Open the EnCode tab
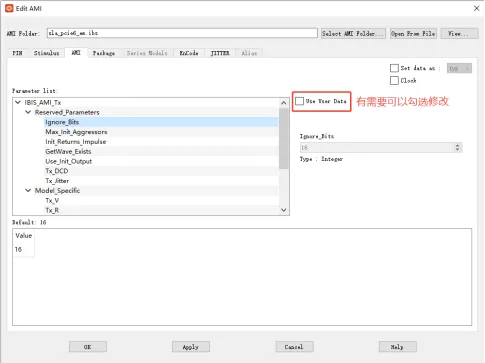Screen dimensions: 485x363 (x=189, y=53)
